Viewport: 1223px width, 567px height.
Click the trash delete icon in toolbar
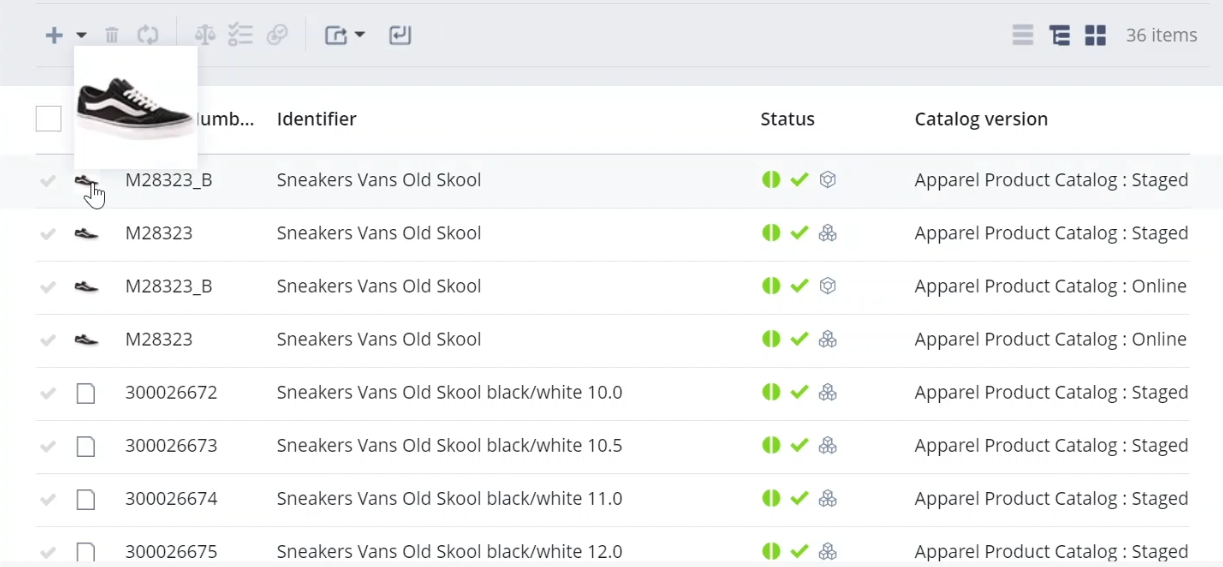112,35
